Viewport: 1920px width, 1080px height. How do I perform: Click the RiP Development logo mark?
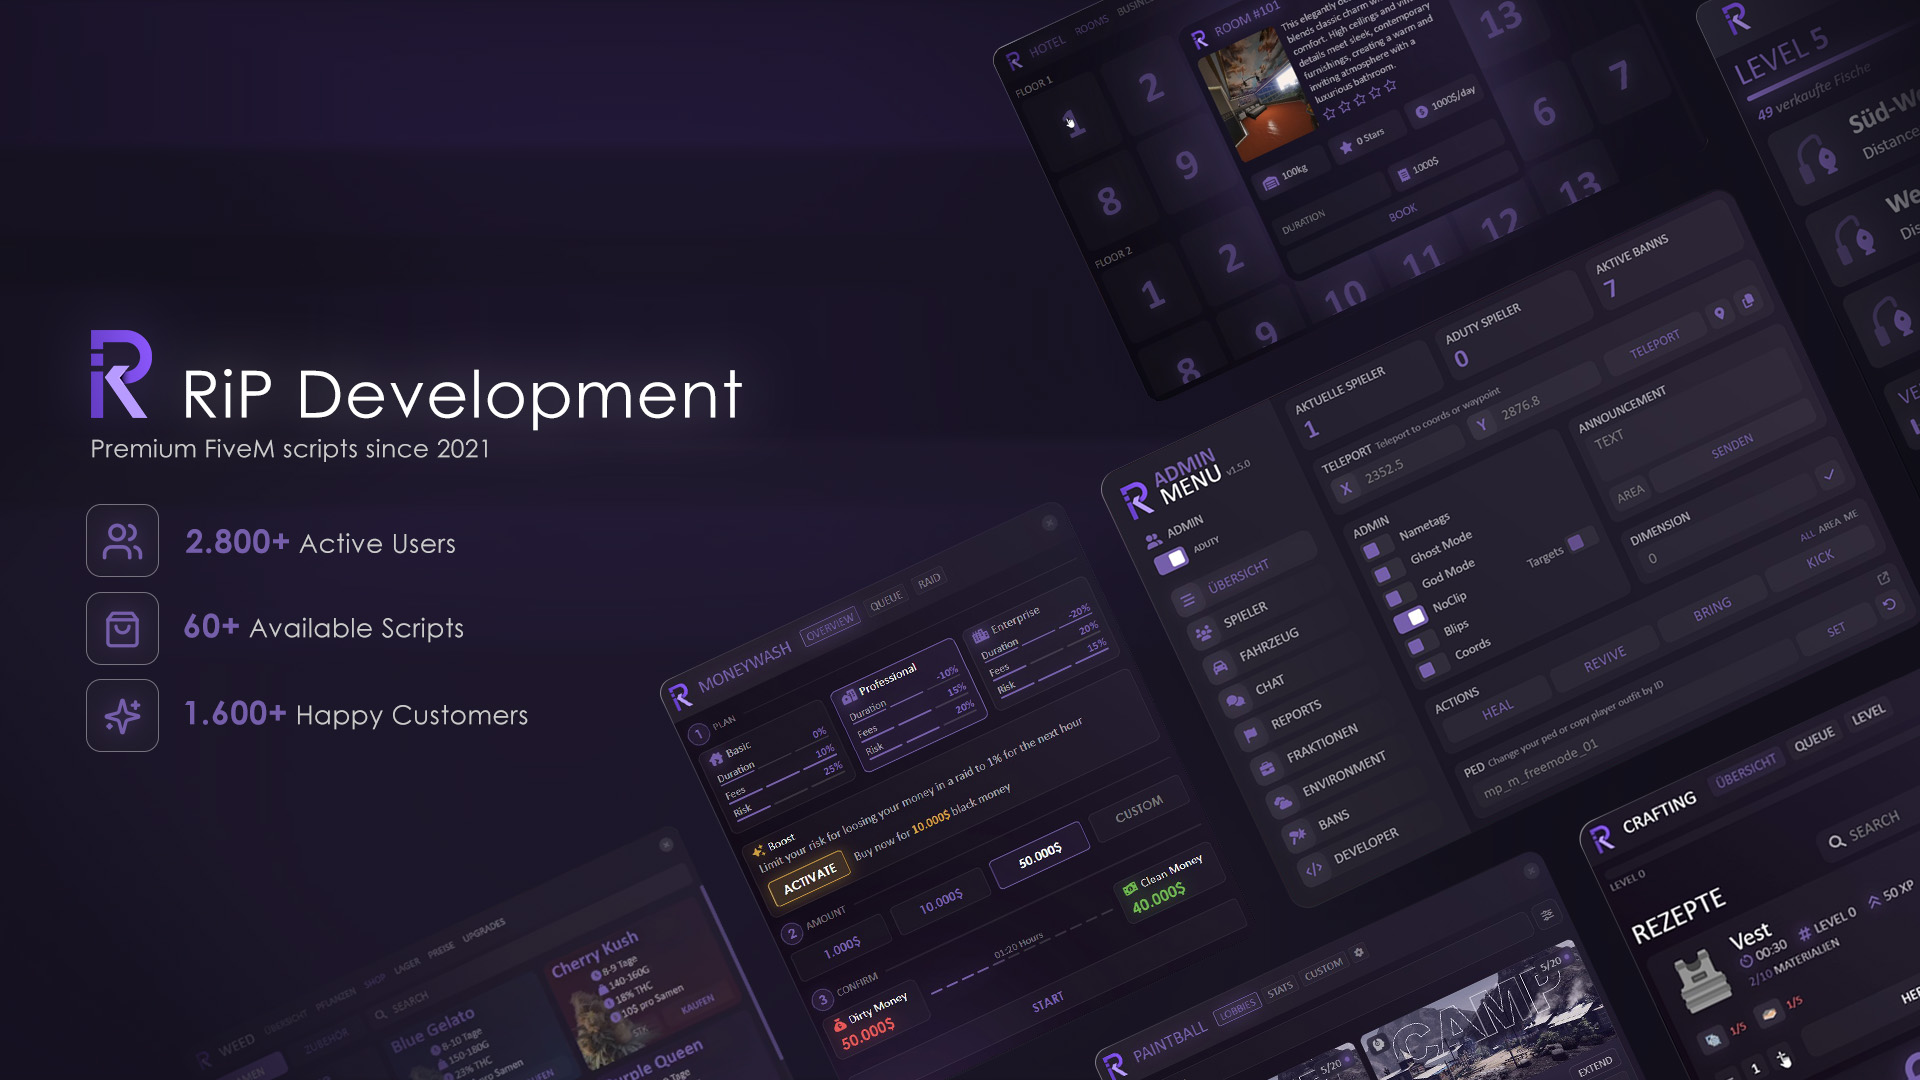(121, 374)
